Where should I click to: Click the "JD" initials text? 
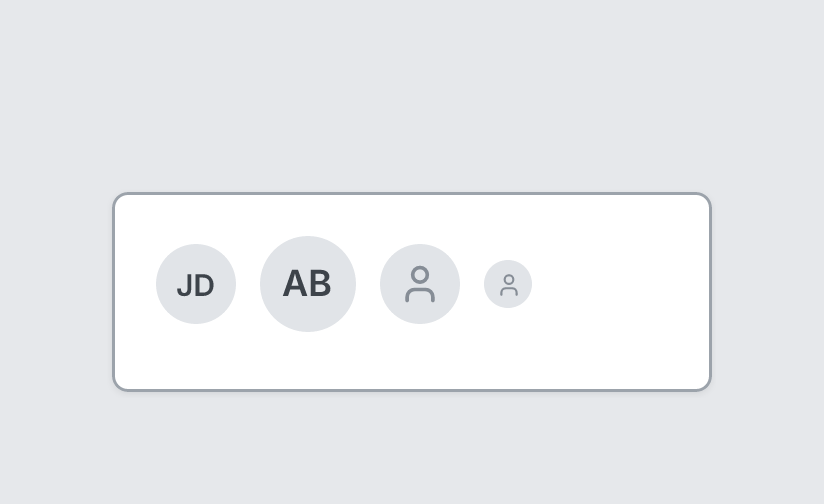pos(195,286)
